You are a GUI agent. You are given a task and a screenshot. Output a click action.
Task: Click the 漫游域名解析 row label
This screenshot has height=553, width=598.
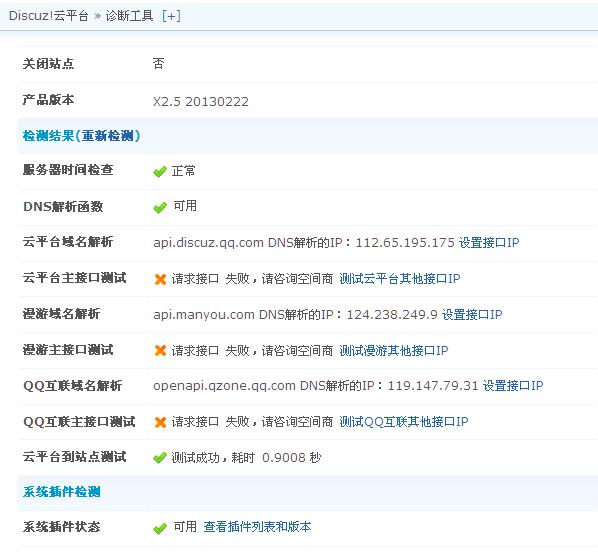61,314
